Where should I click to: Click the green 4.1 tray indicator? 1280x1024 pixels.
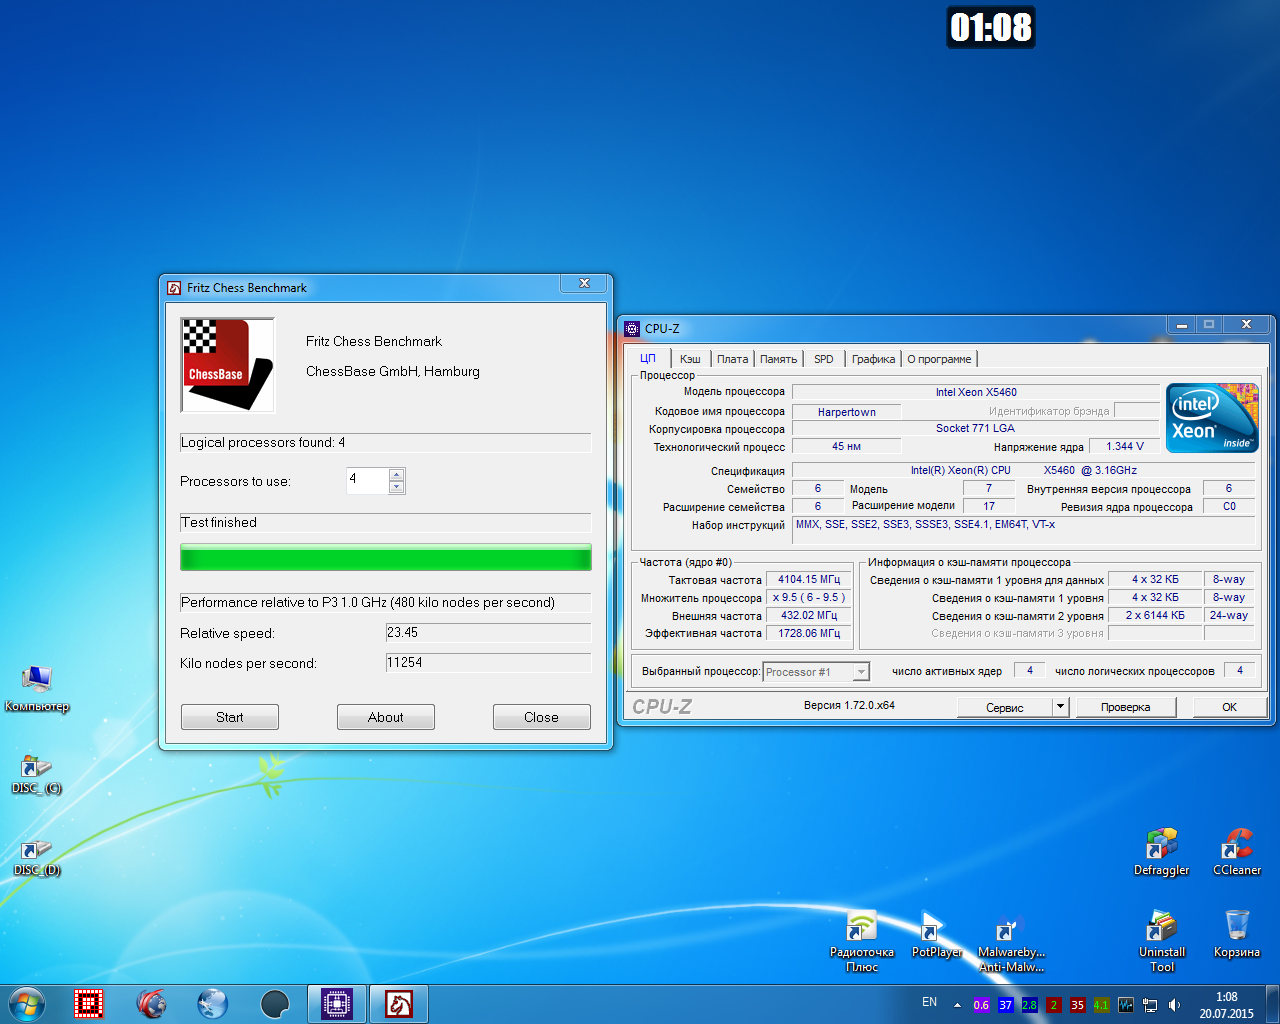tap(1101, 1005)
